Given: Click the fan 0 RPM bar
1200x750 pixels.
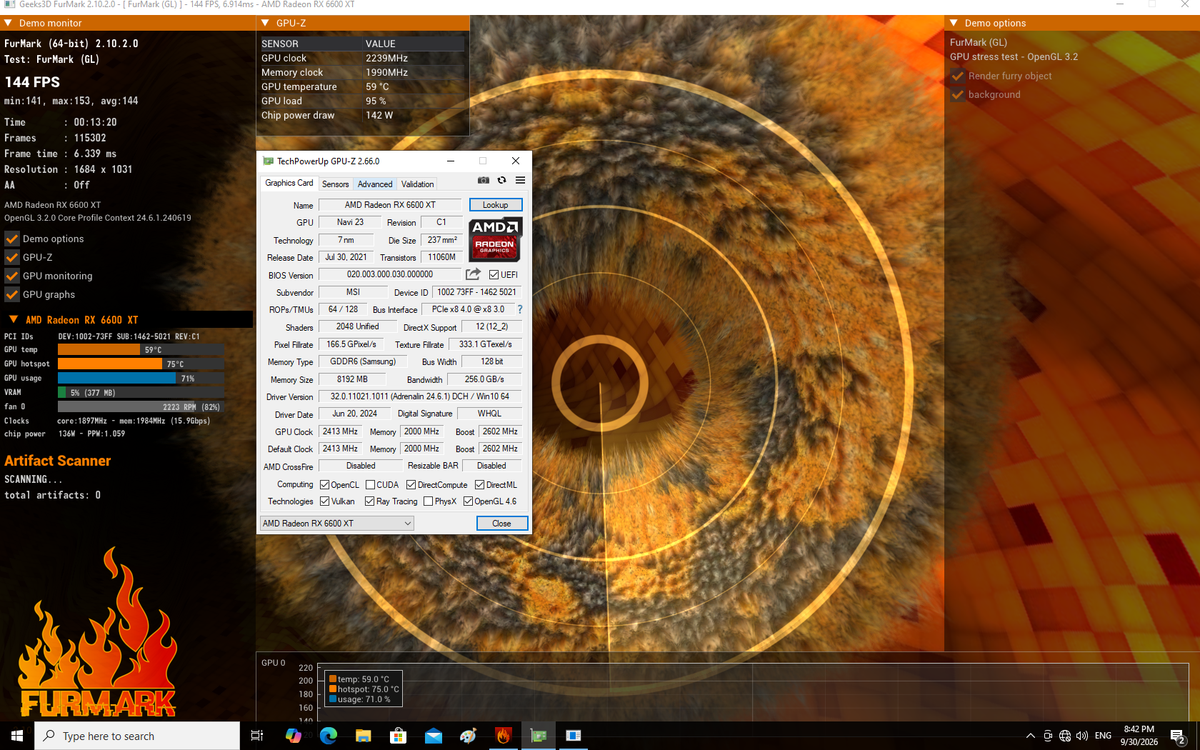Looking at the screenshot, I should pos(140,407).
